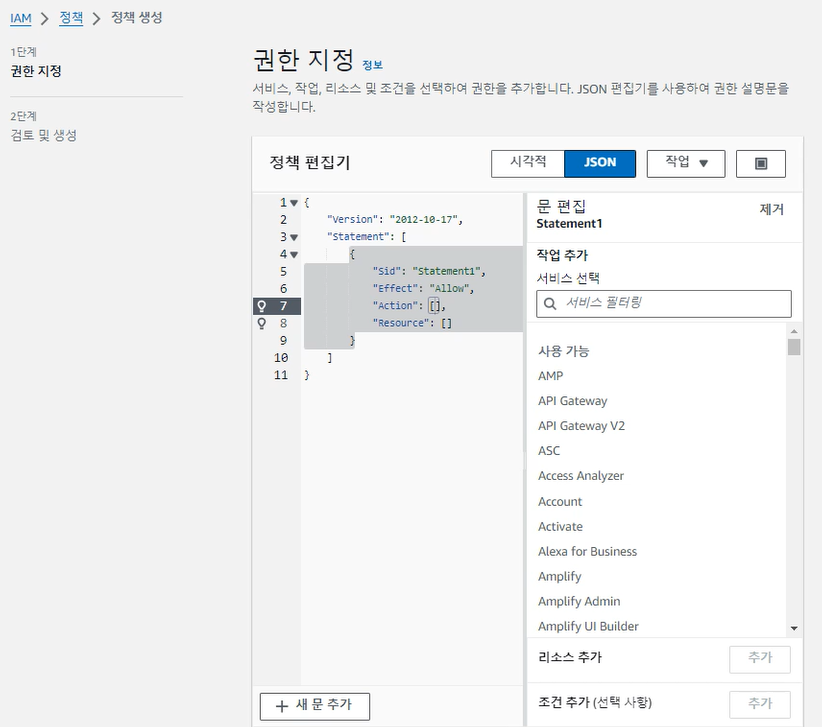Click "Statement1" value in JSON editor
The height and width of the screenshot is (727, 822).
[x=446, y=272]
